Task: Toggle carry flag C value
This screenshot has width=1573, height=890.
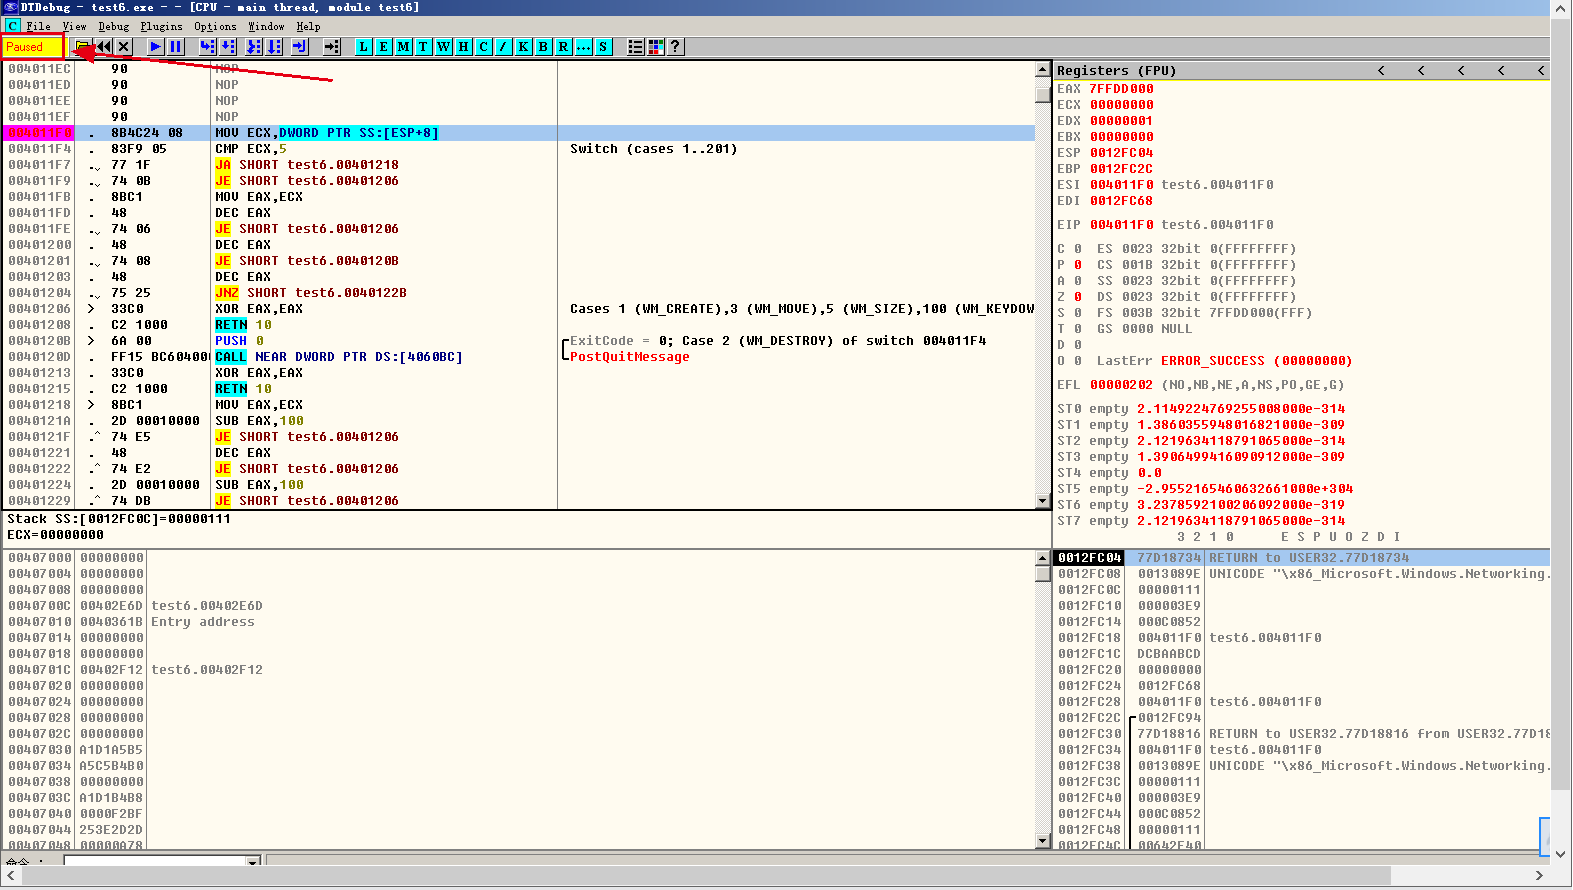Action: coord(1078,249)
